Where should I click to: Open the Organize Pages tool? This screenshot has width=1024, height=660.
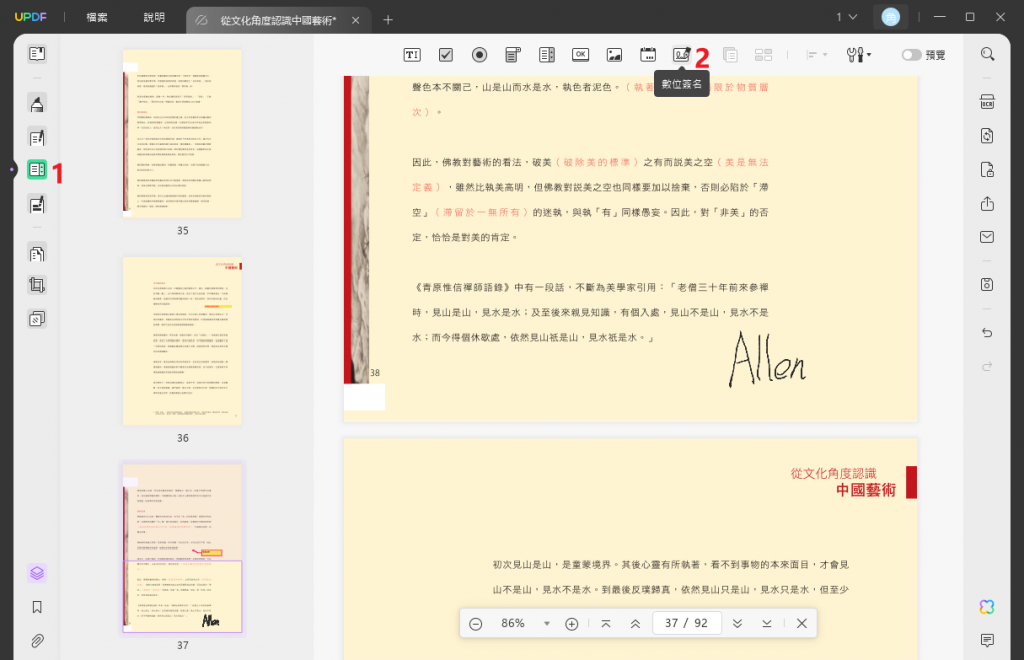click(x=37, y=253)
